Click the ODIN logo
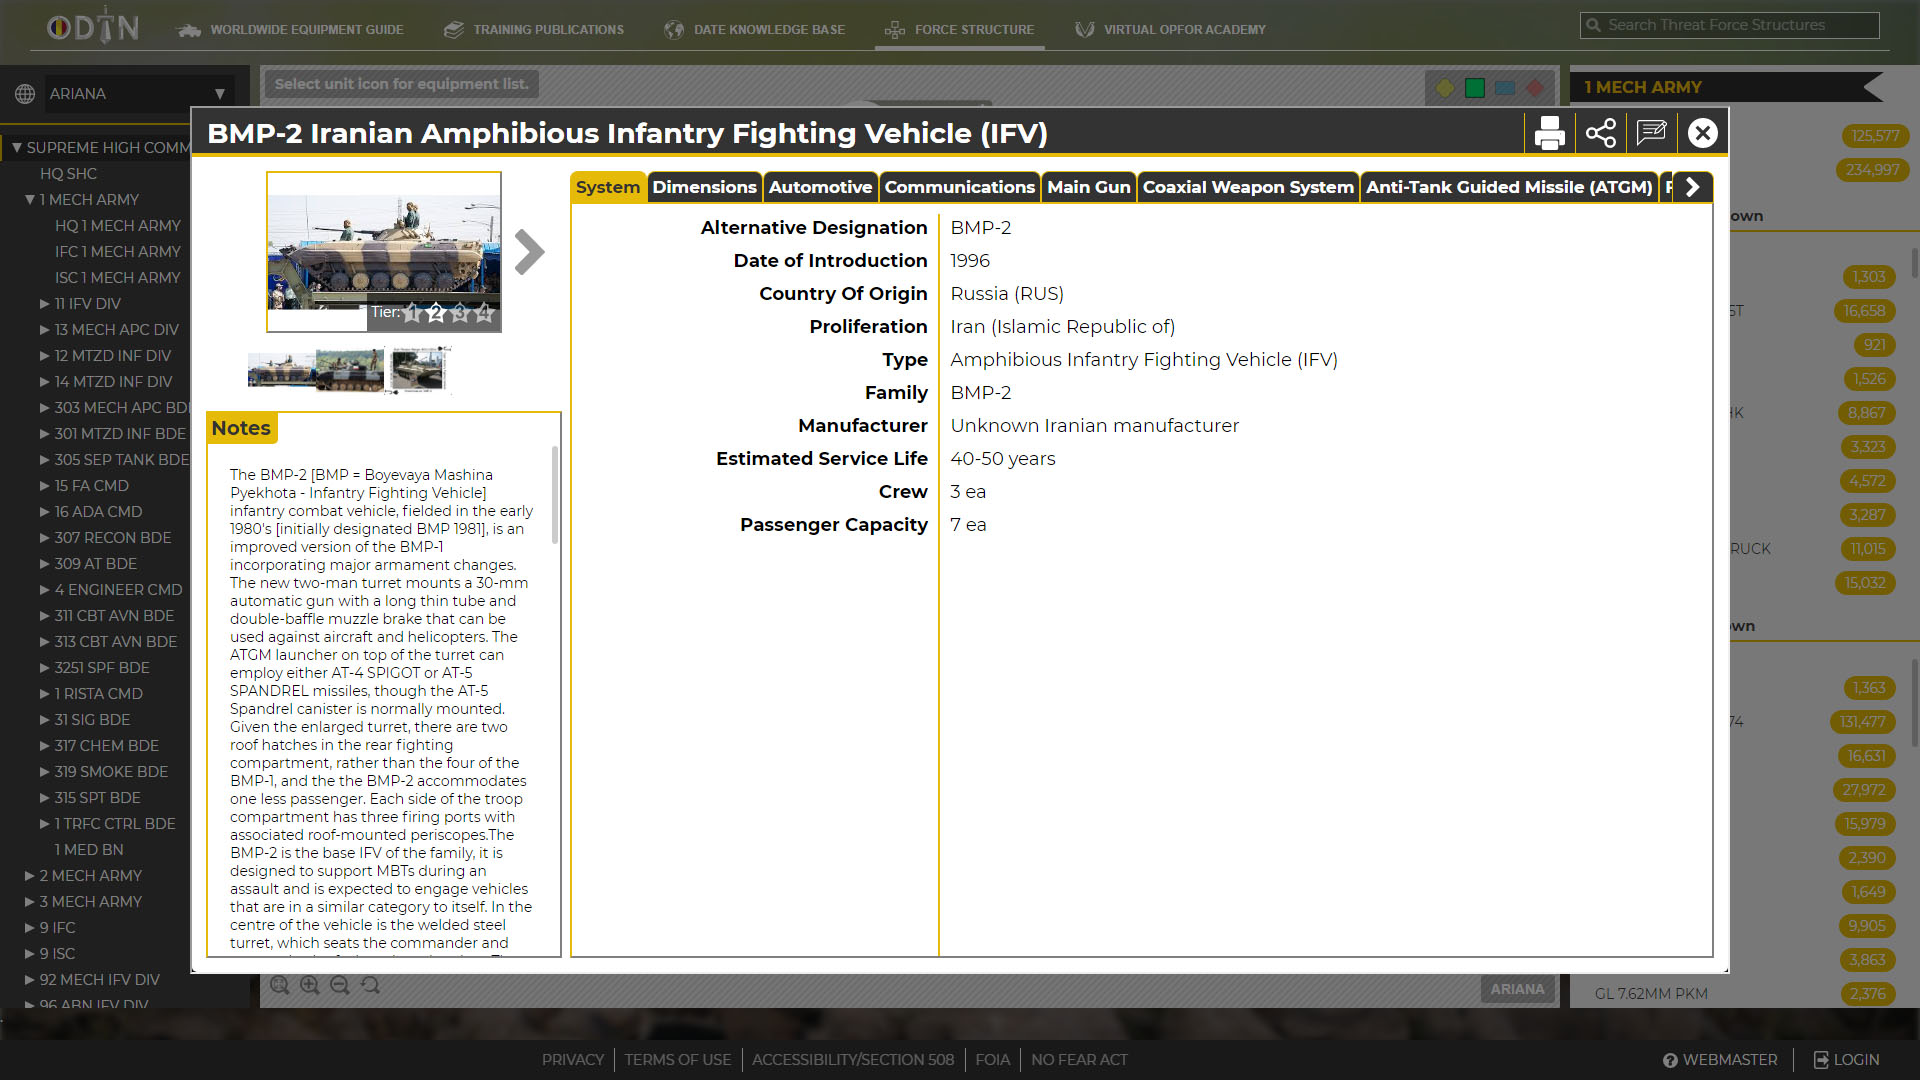The height and width of the screenshot is (1080, 1920). (93, 28)
